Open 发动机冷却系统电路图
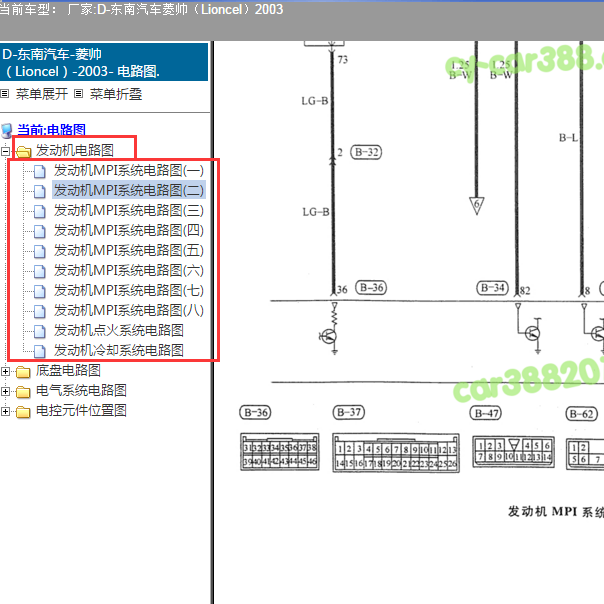 [119, 351]
